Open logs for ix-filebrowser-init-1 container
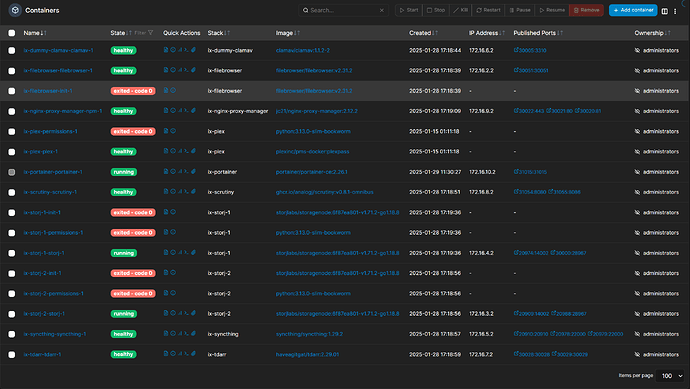This screenshot has width=690, height=389. pos(166,90)
